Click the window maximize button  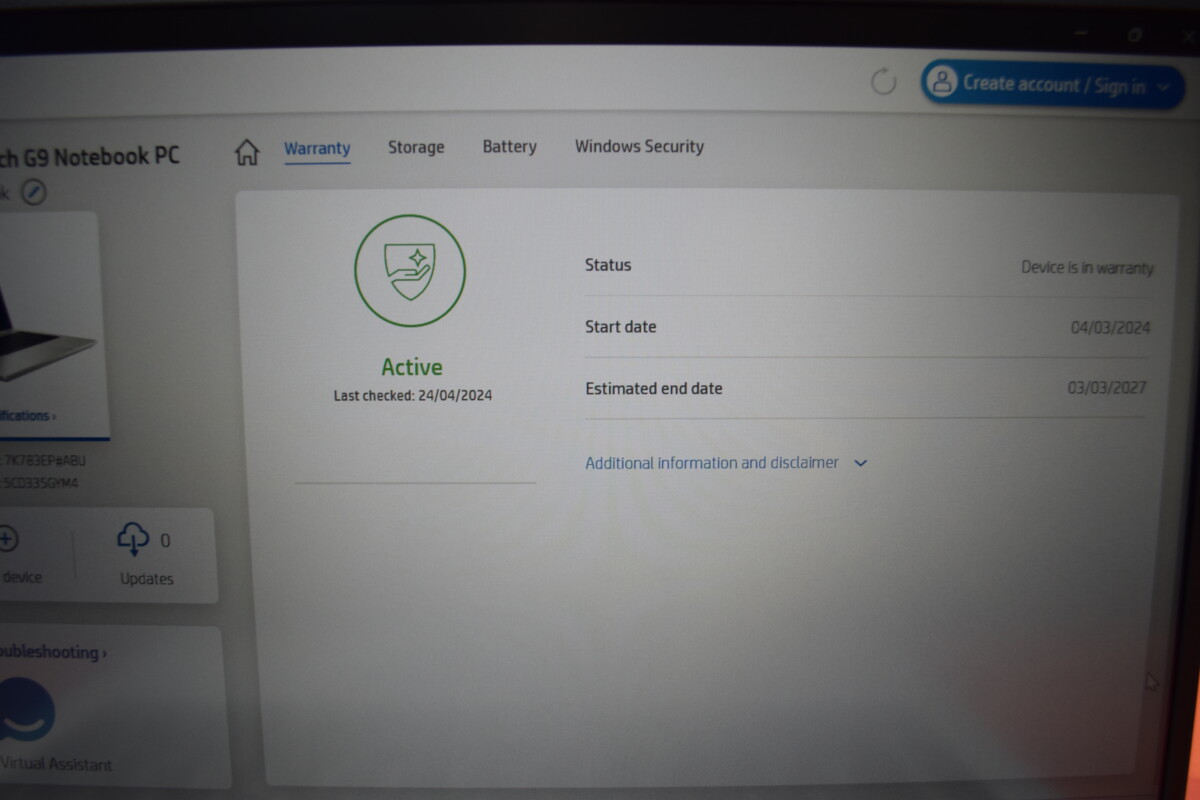(x=1135, y=35)
